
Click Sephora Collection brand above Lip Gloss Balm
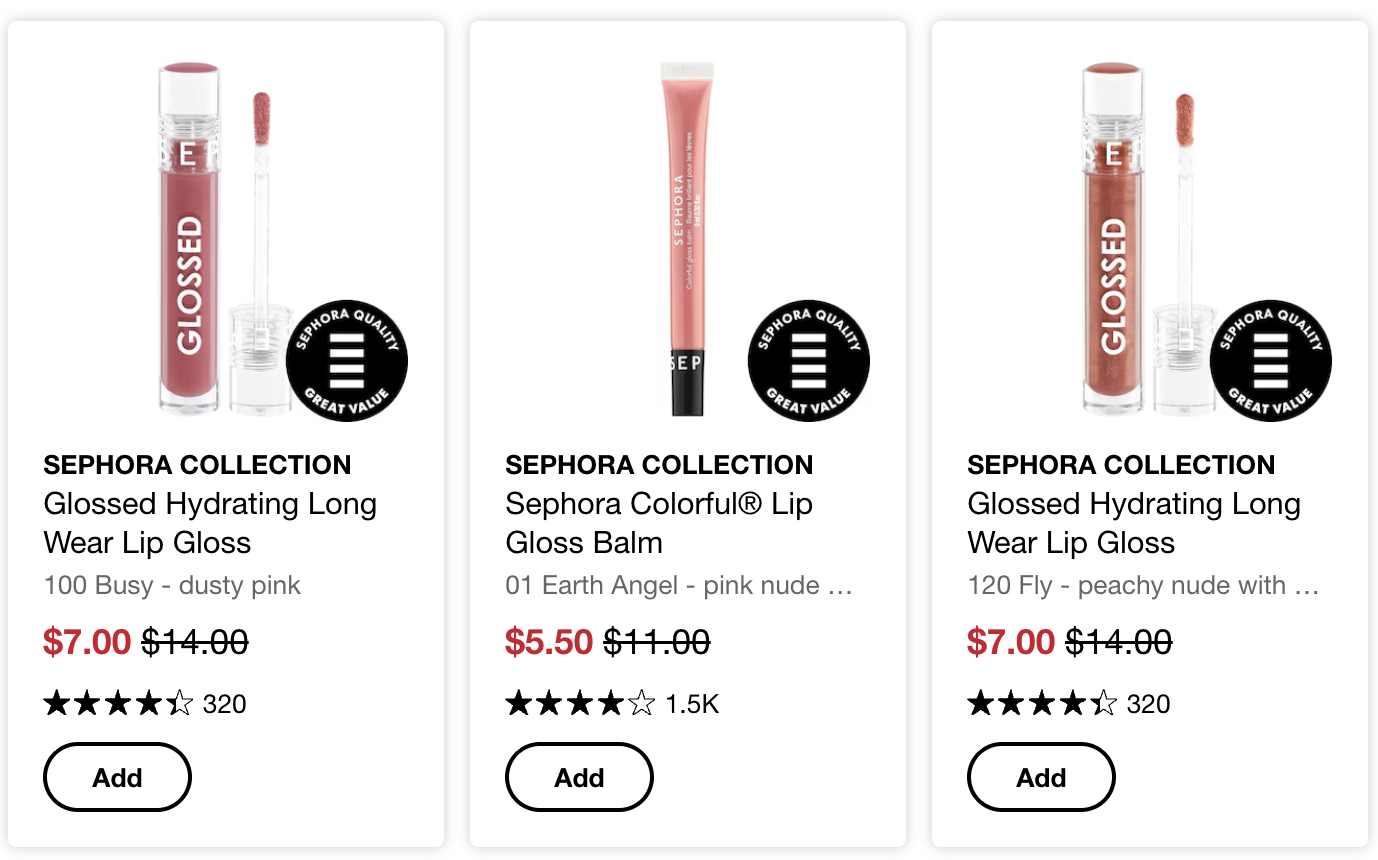[659, 465]
